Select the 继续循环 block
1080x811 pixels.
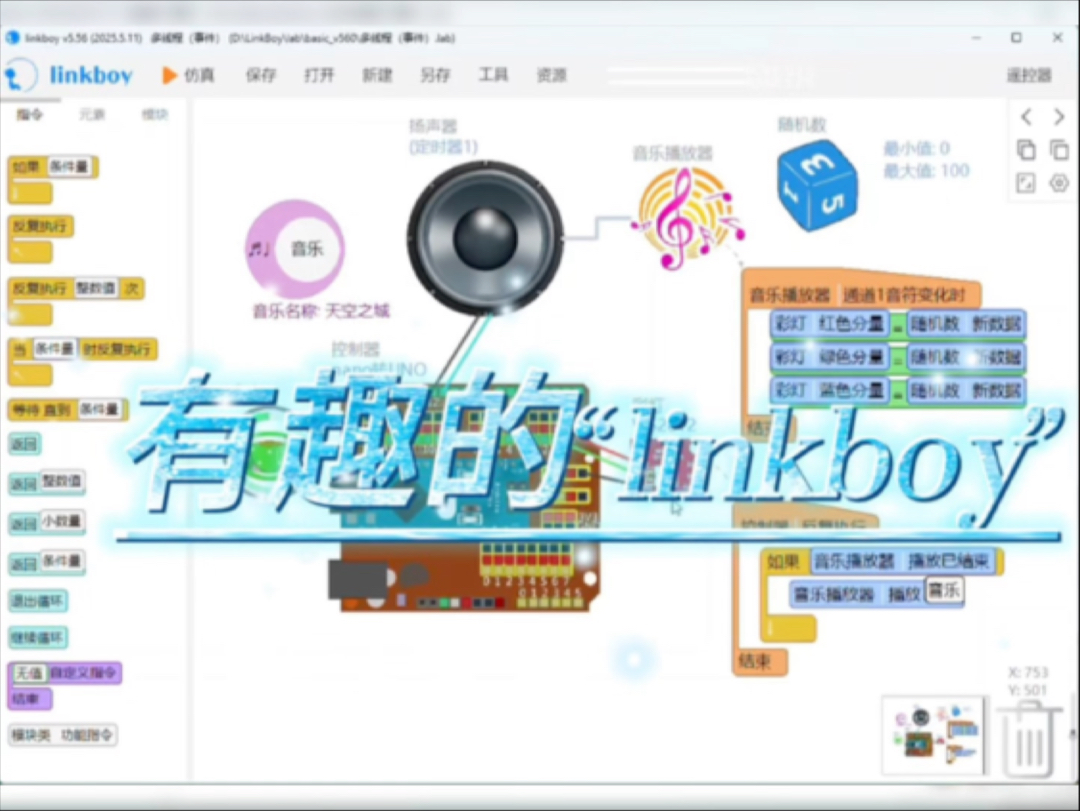point(38,637)
